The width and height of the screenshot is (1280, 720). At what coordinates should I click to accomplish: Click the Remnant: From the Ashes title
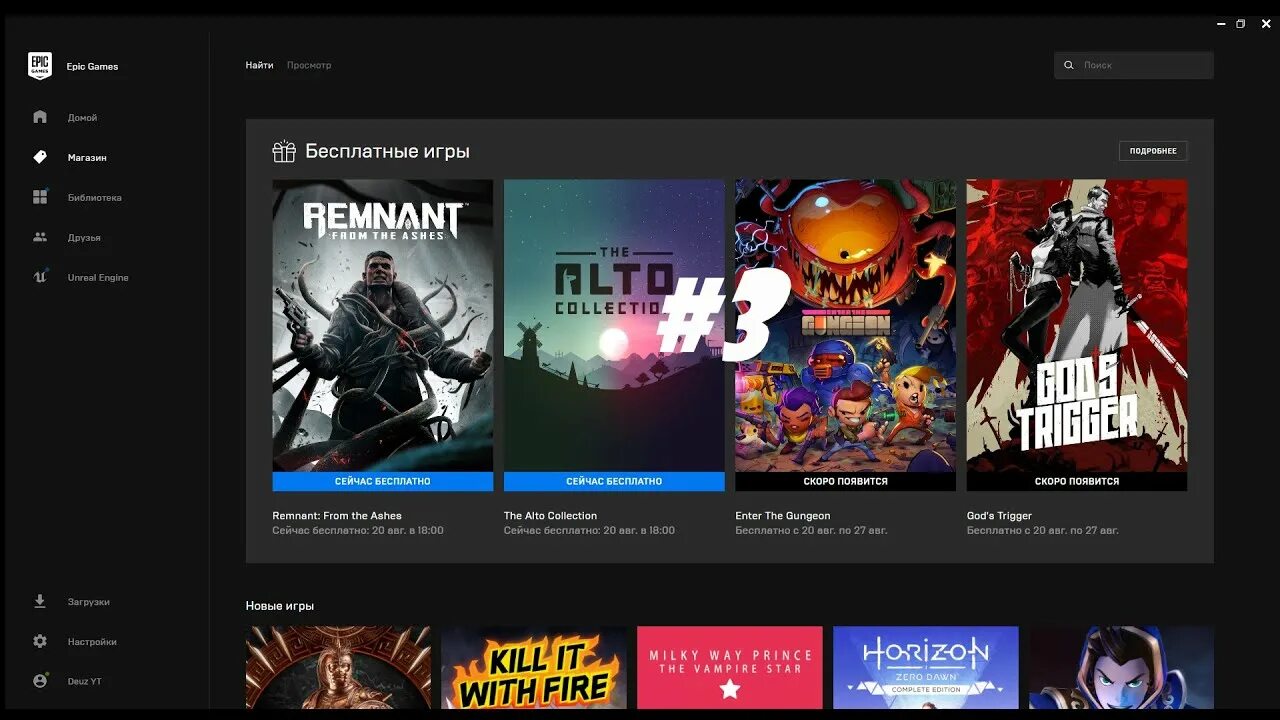(x=337, y=516)
